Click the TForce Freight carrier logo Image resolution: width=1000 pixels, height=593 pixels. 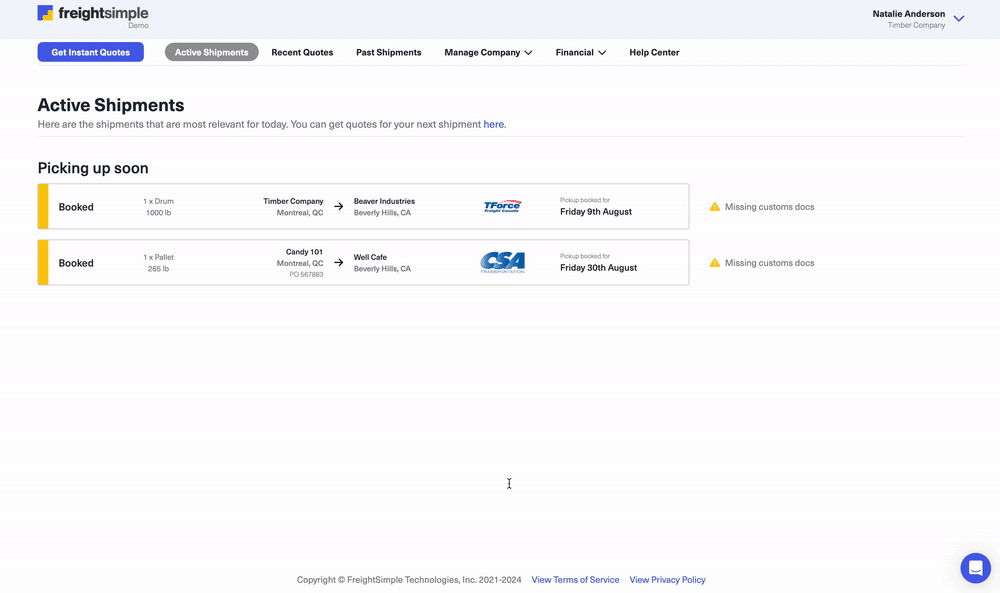coord(502,207)
